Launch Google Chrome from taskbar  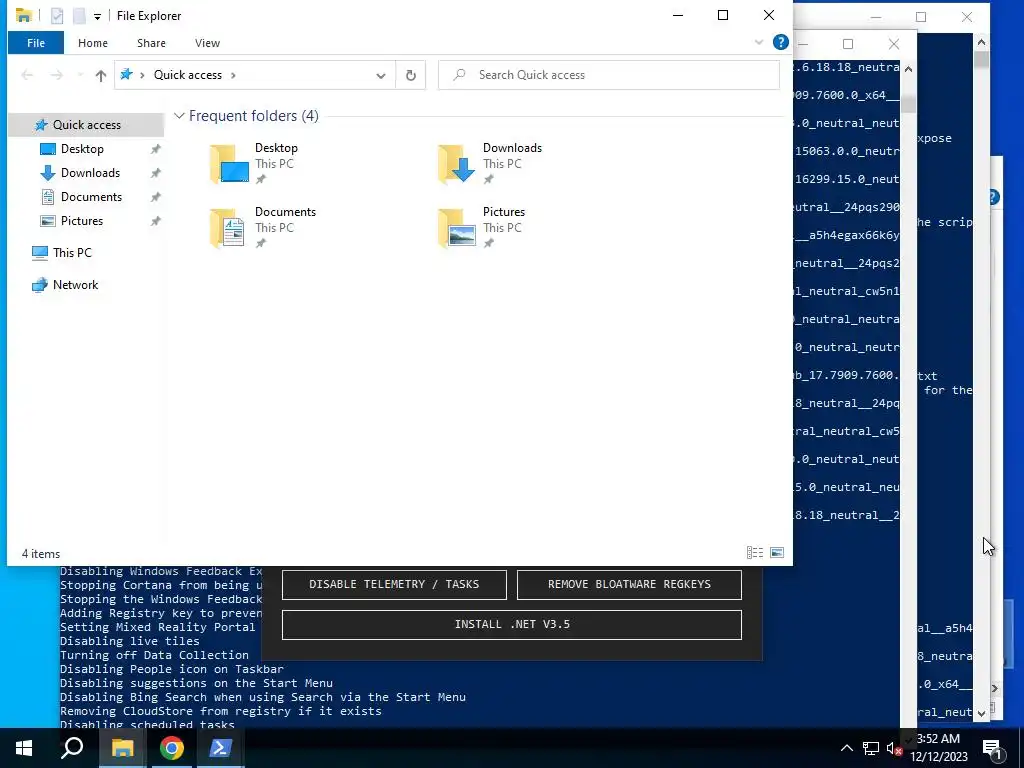click(x=171, y=748)
